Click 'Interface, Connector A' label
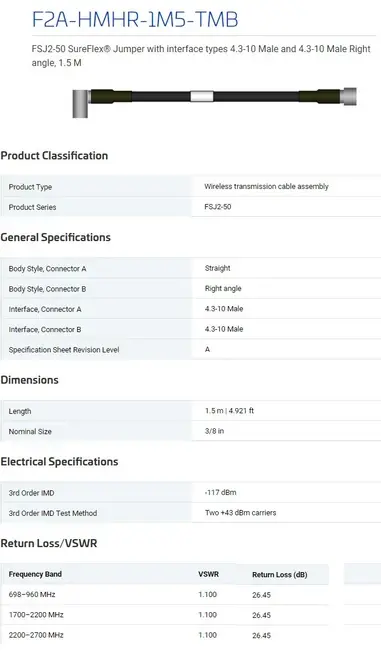Viewport: 381px width, 659px height. [45, 309]
